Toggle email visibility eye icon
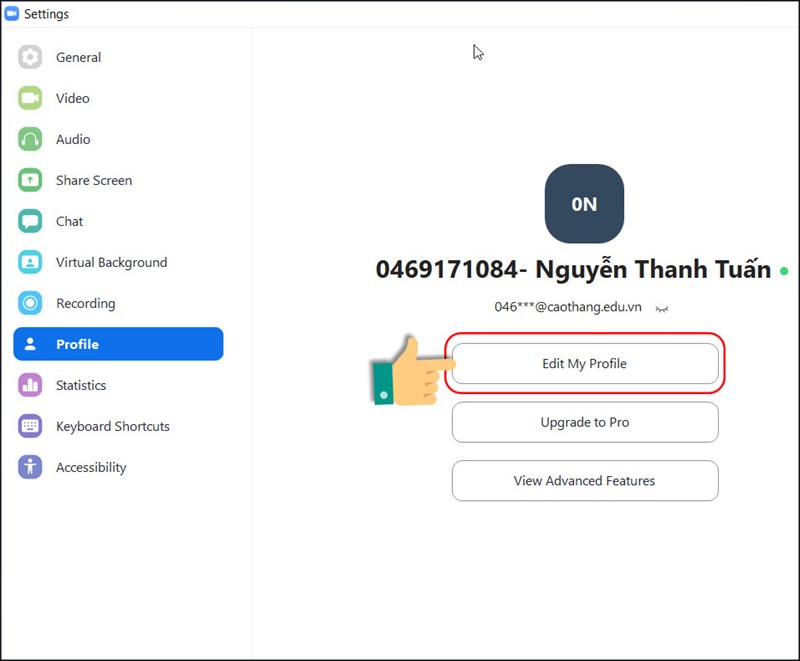Viewport: 800px width, 661px height. coord(661,309)
